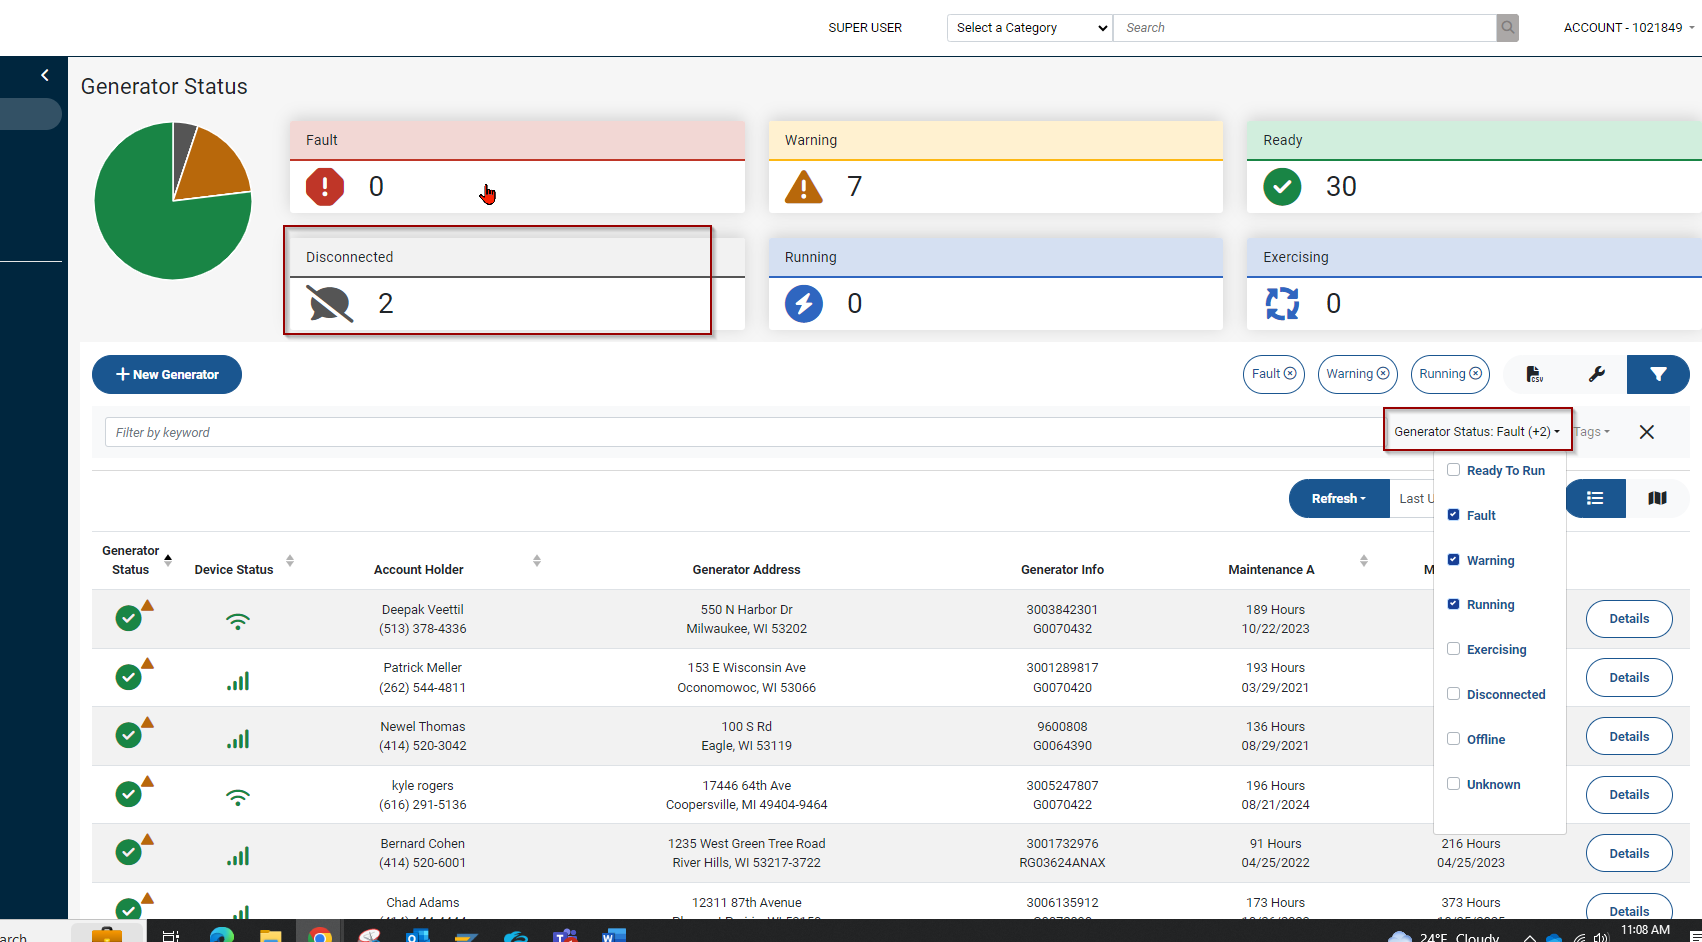This screenshot has width=1702, height=942.
Task: Open Details for Patrick Meller
Action: 1629,678
